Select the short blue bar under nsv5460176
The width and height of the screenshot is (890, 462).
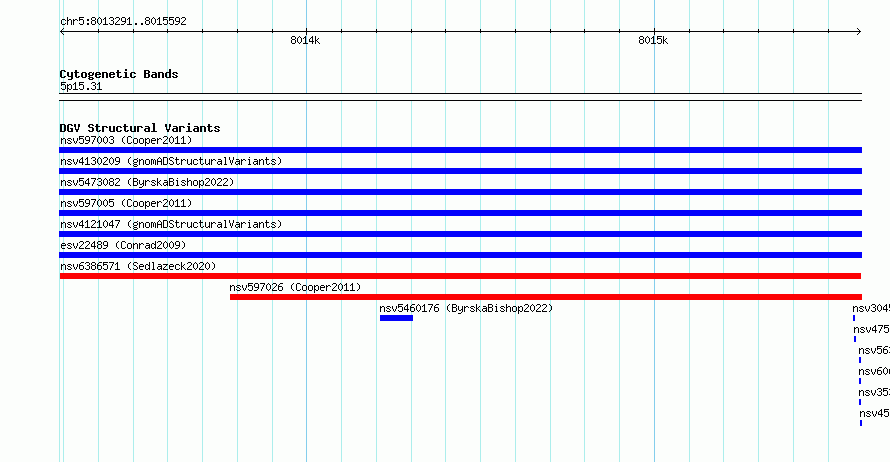396,318
